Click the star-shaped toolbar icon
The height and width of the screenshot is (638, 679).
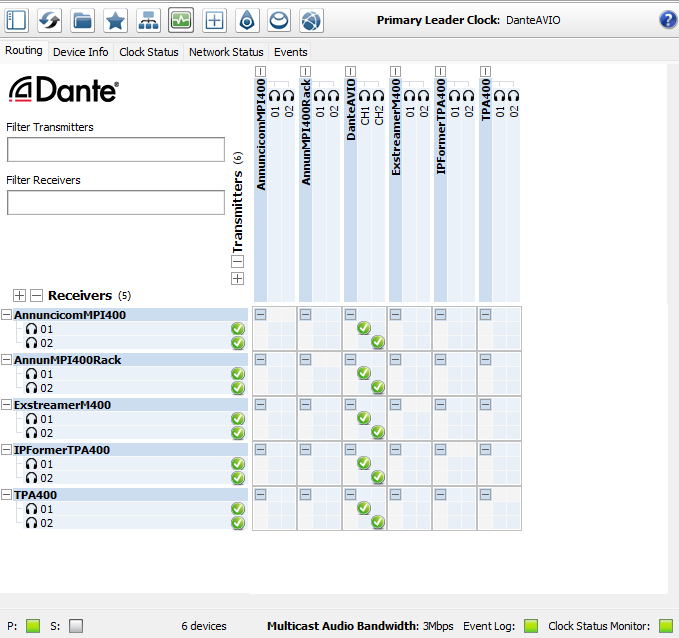pyautogui.click(x=116, y=19)
